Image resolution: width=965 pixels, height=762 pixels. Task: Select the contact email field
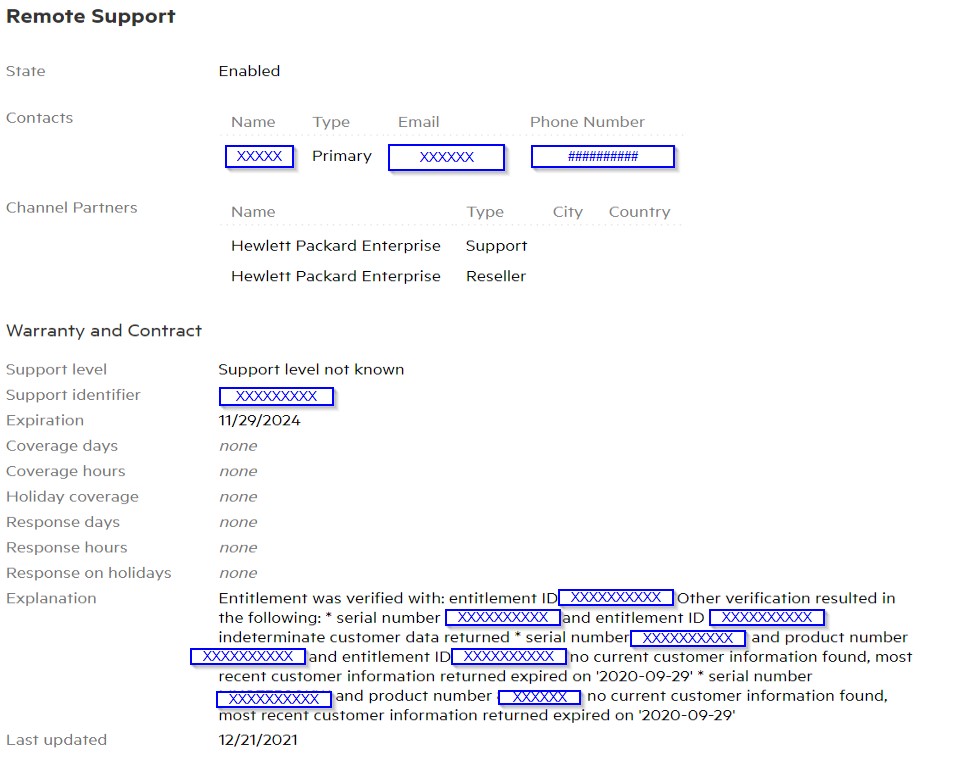coord(446,157)
